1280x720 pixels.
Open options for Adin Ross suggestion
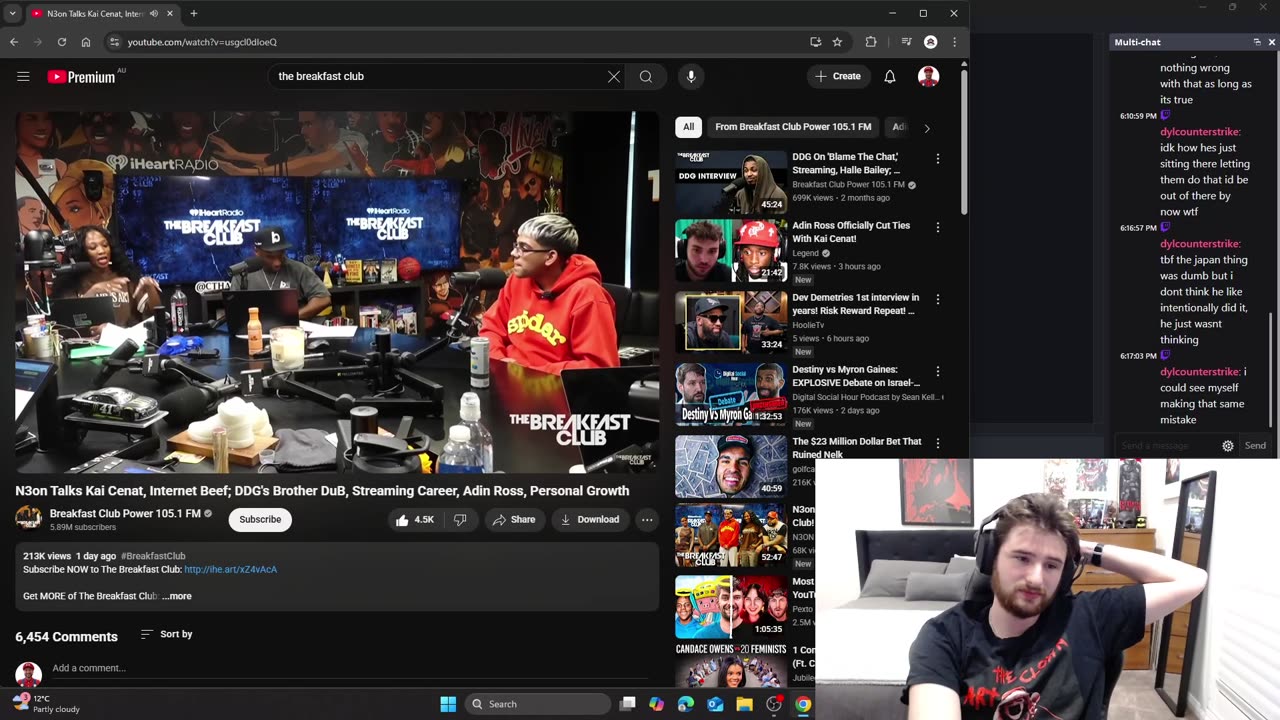tap(937, 227)
